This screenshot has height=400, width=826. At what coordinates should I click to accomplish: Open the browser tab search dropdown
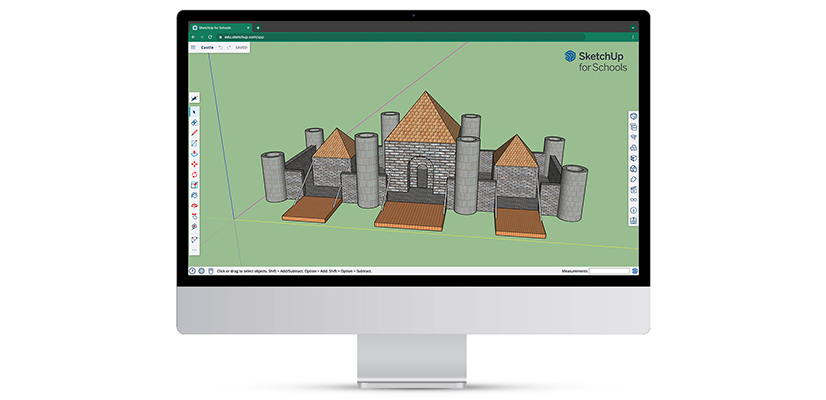tap(633, 27)
